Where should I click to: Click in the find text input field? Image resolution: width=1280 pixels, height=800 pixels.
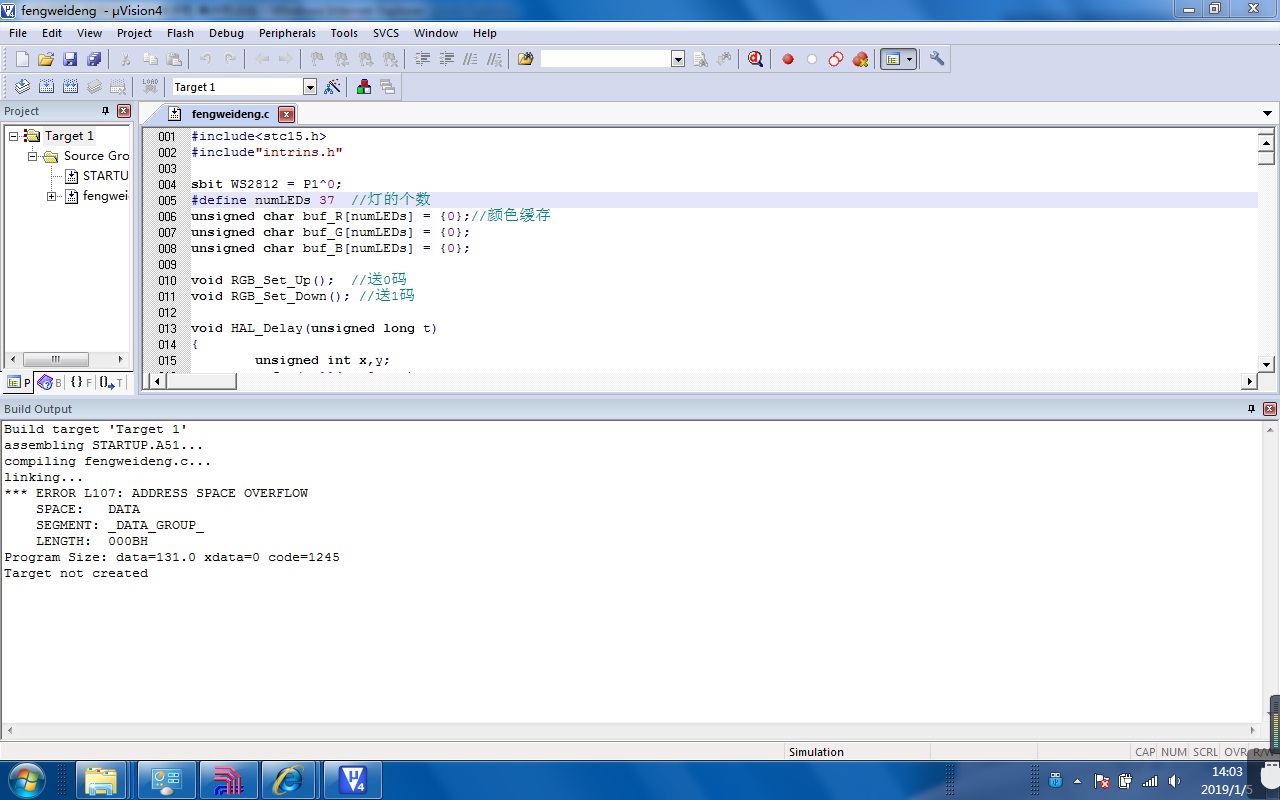[606, 59]
